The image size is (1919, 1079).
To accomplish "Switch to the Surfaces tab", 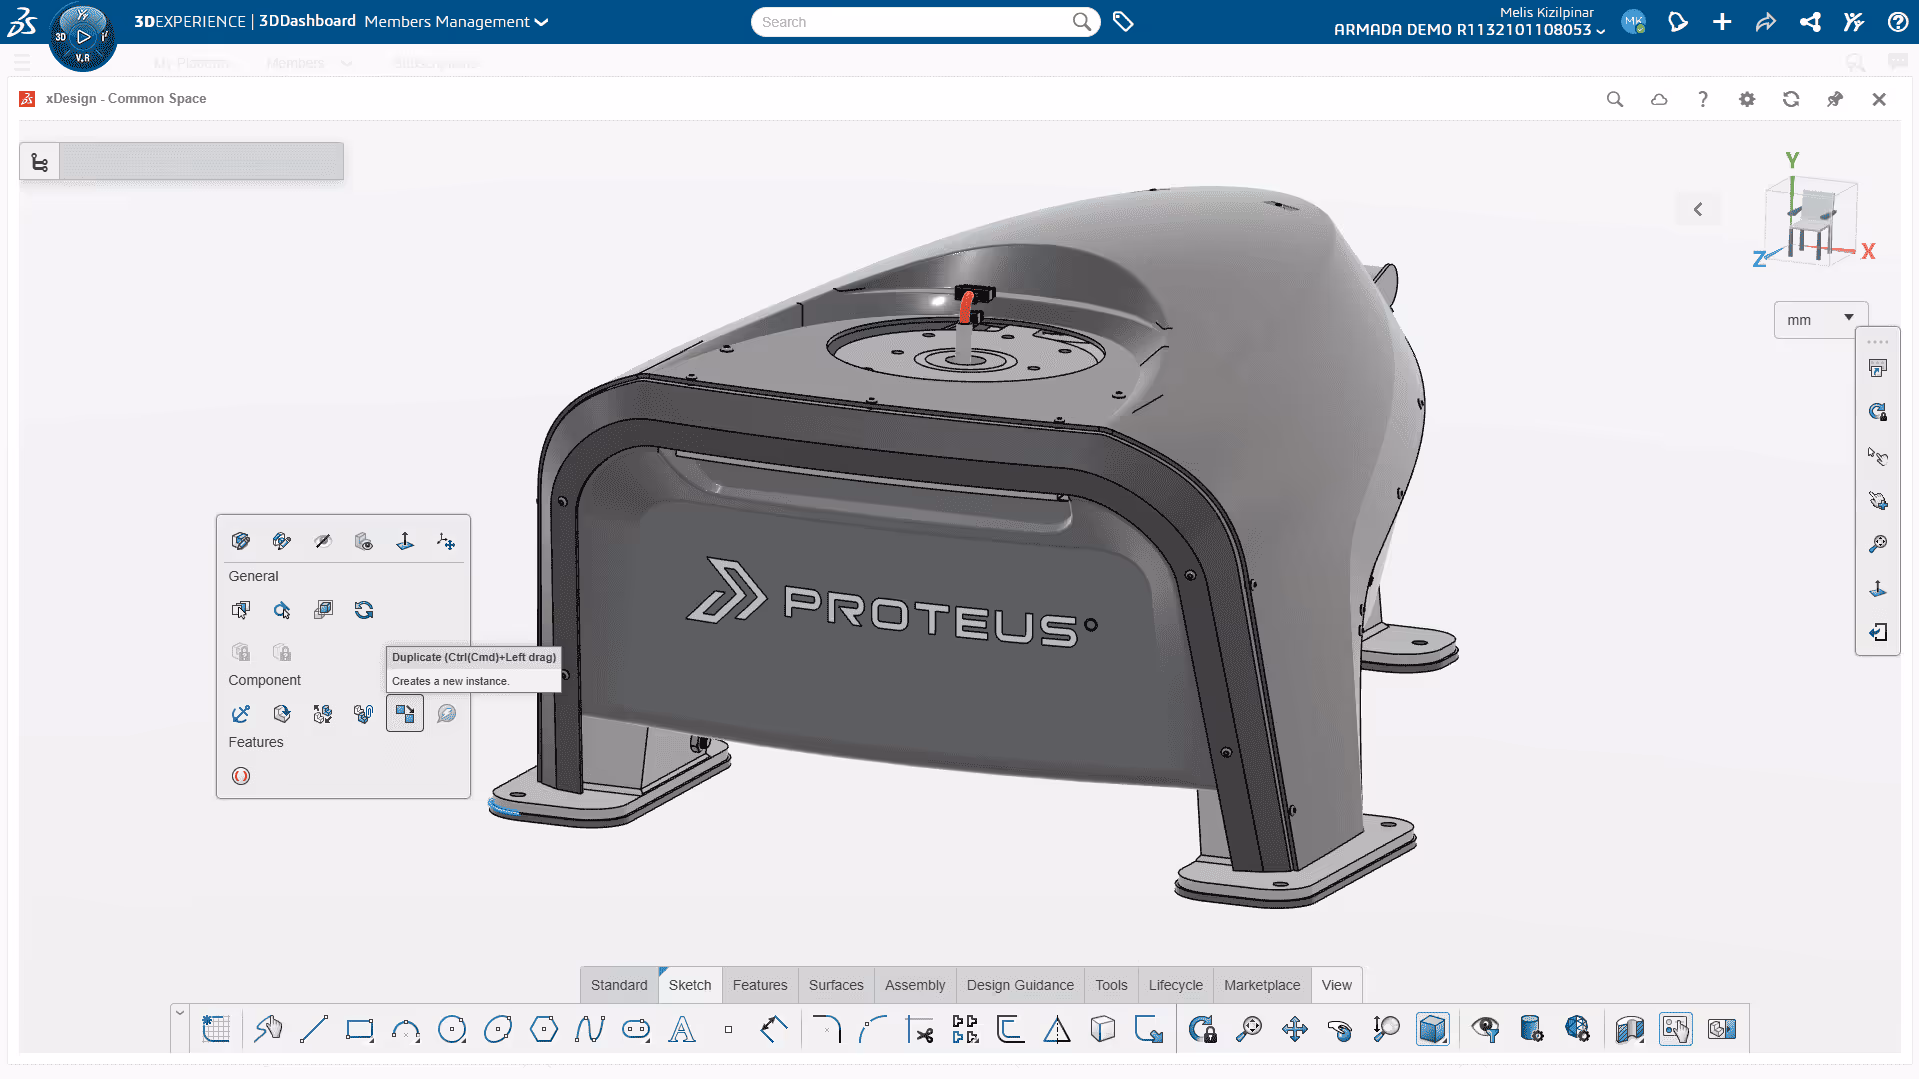I will 836,985.
